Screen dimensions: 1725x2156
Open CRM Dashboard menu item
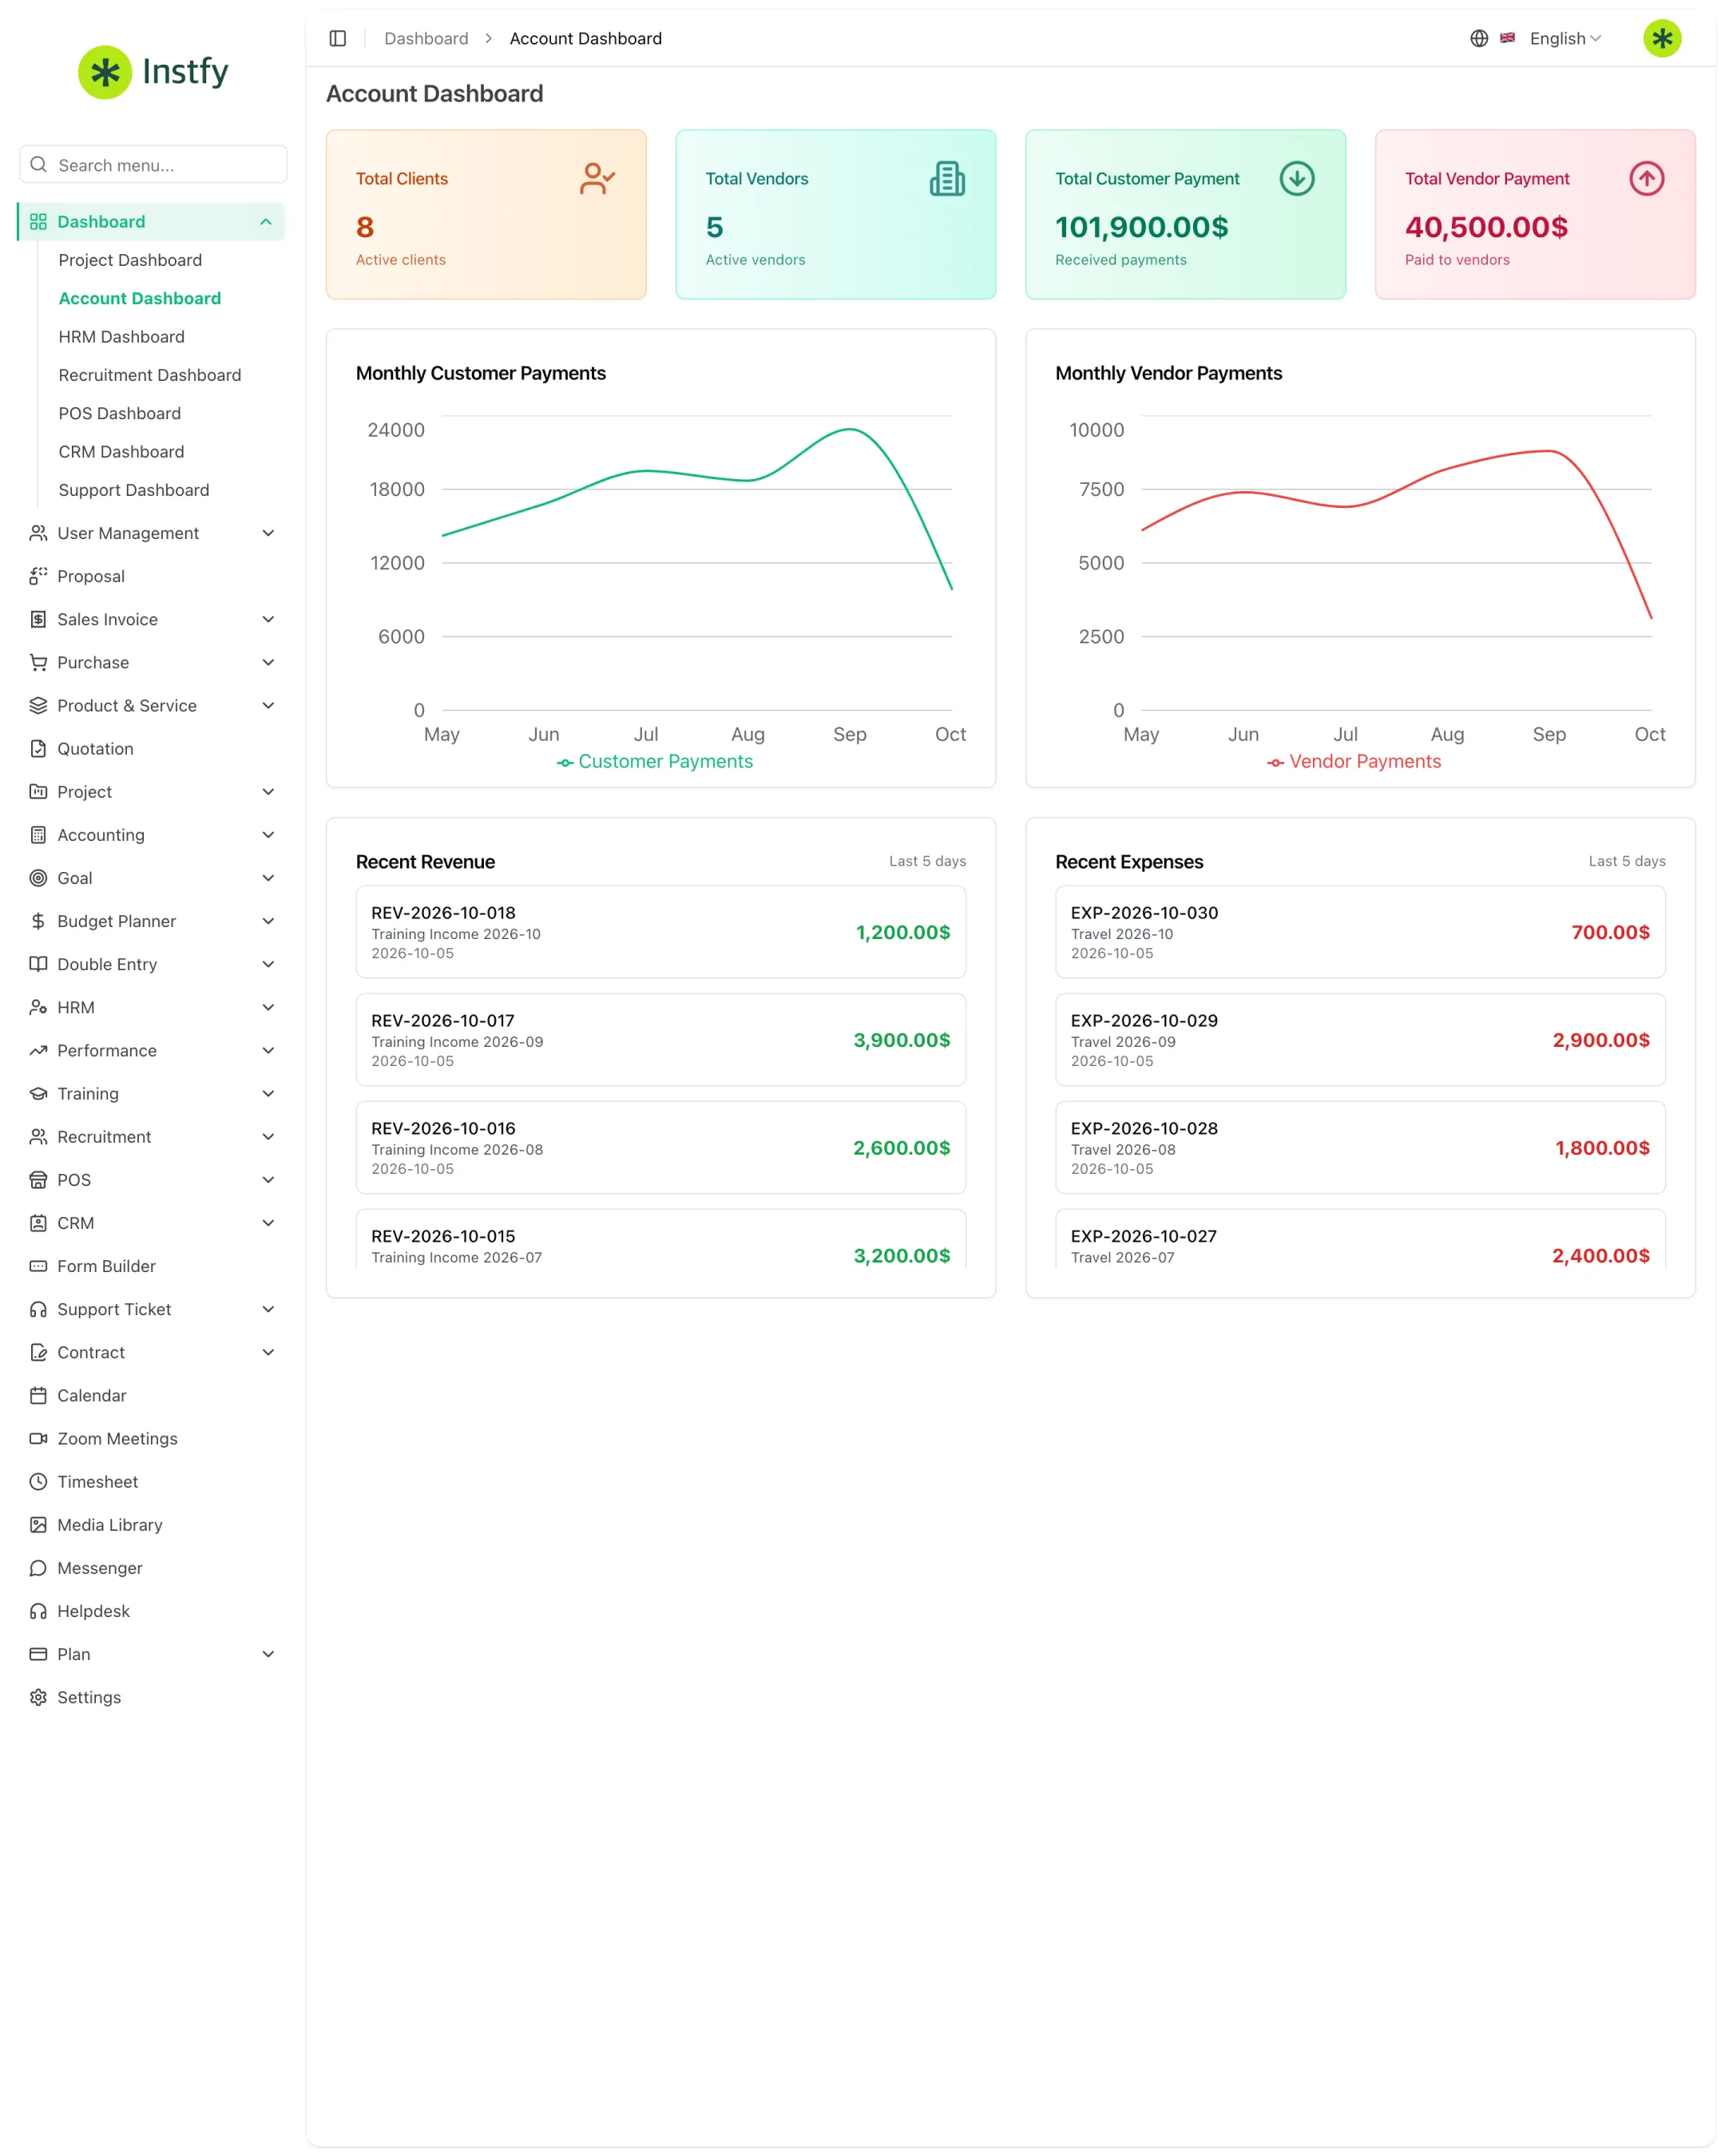121,452
